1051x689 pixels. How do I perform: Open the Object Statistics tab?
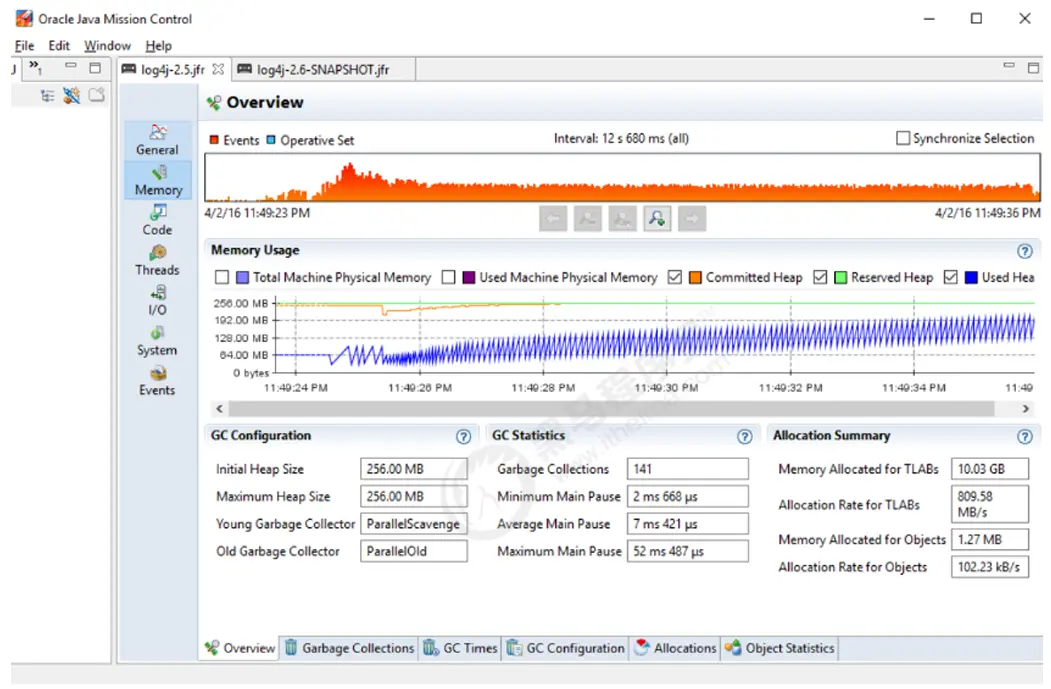click(x=779, y=648)
